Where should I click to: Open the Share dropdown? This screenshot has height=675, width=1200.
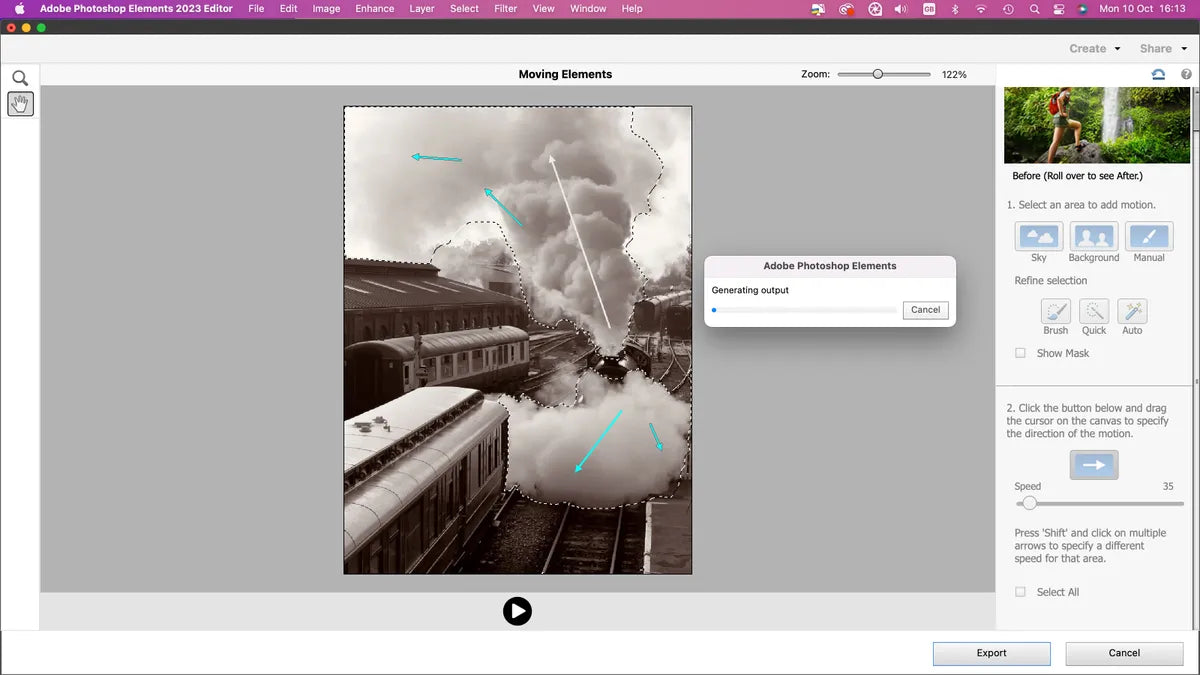pyautogui.click(x=1162, y=48)
